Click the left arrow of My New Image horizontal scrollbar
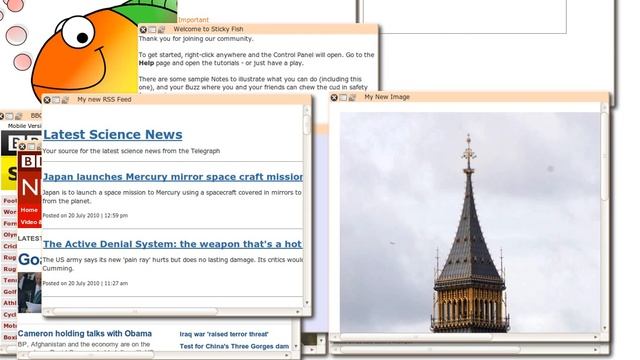The width and height of the screenshot is (640, 360). coord(334,337)
